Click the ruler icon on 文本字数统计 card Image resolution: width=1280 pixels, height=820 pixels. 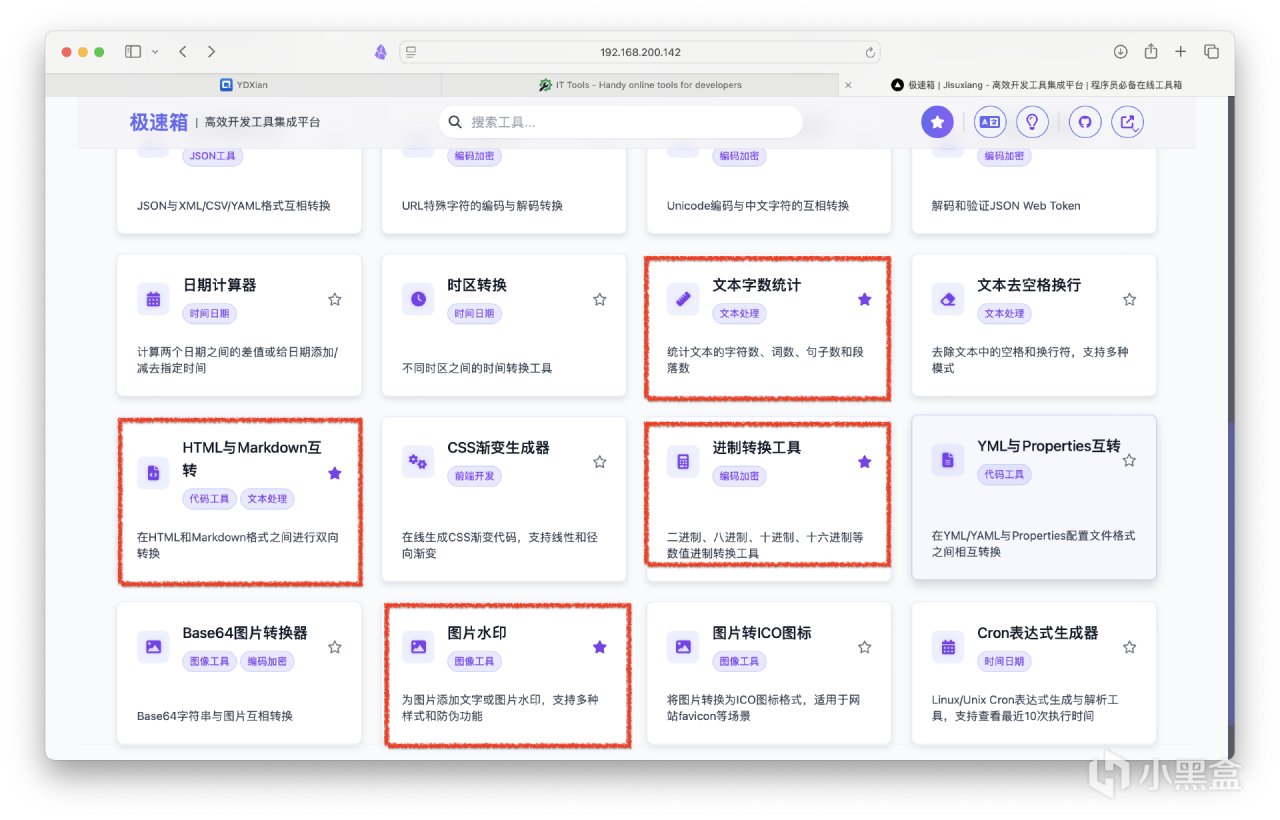point(683,298)
